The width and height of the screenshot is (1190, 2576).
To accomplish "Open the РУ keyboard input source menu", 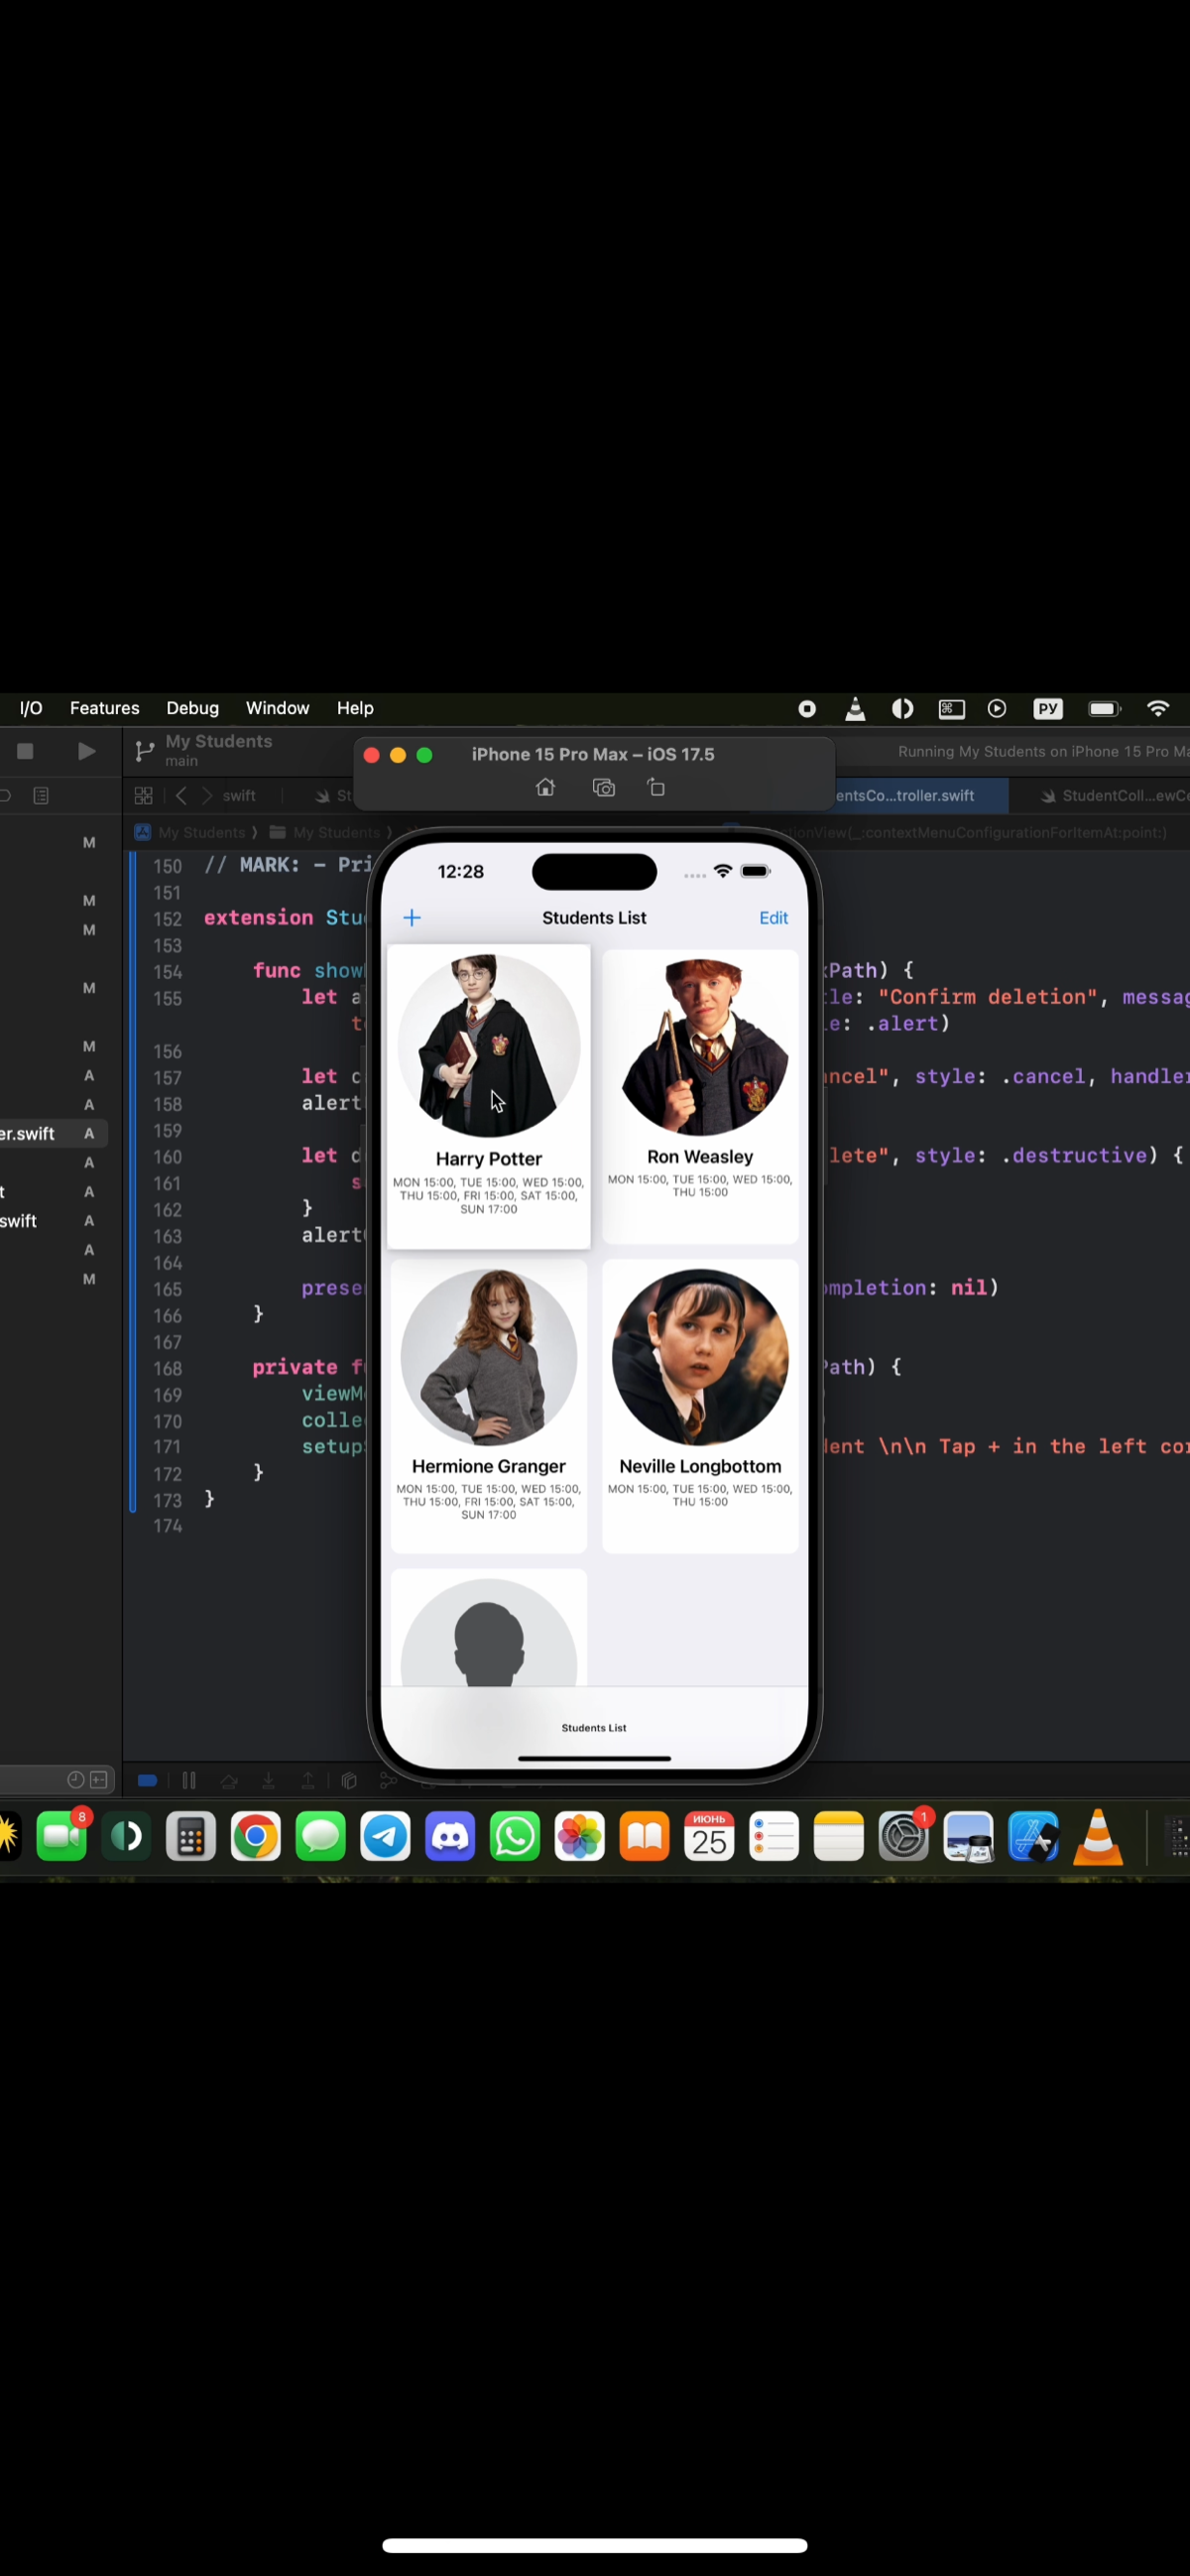I will 1047,708.
